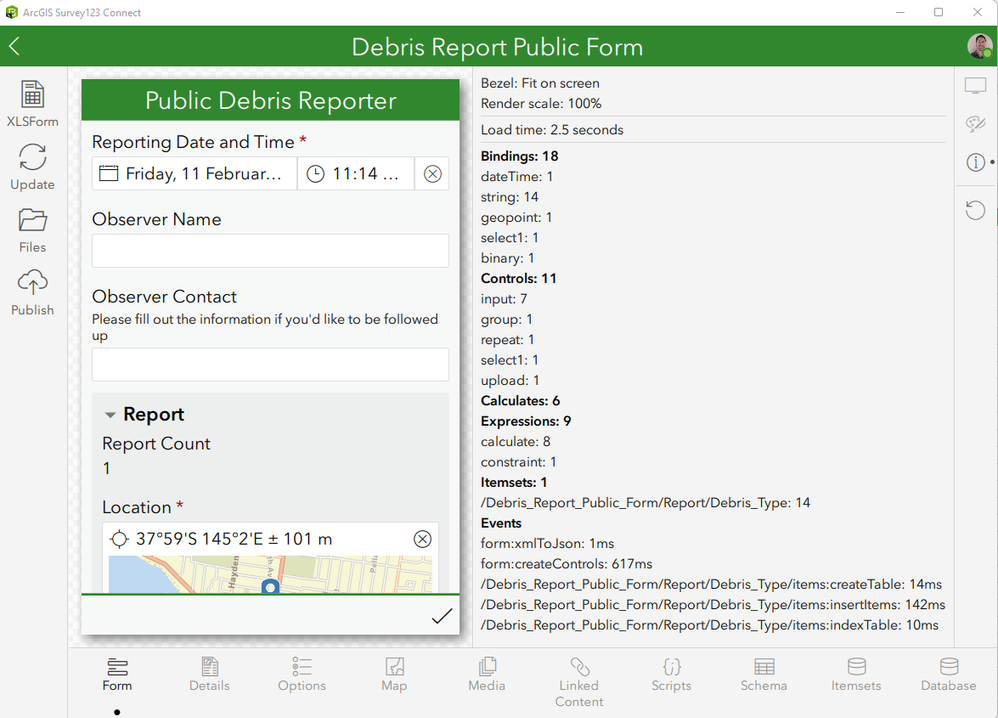The height and width of the screenshot is (718, 998).
Task: Open the display bezel settings icon
Action: pos(975,86)
